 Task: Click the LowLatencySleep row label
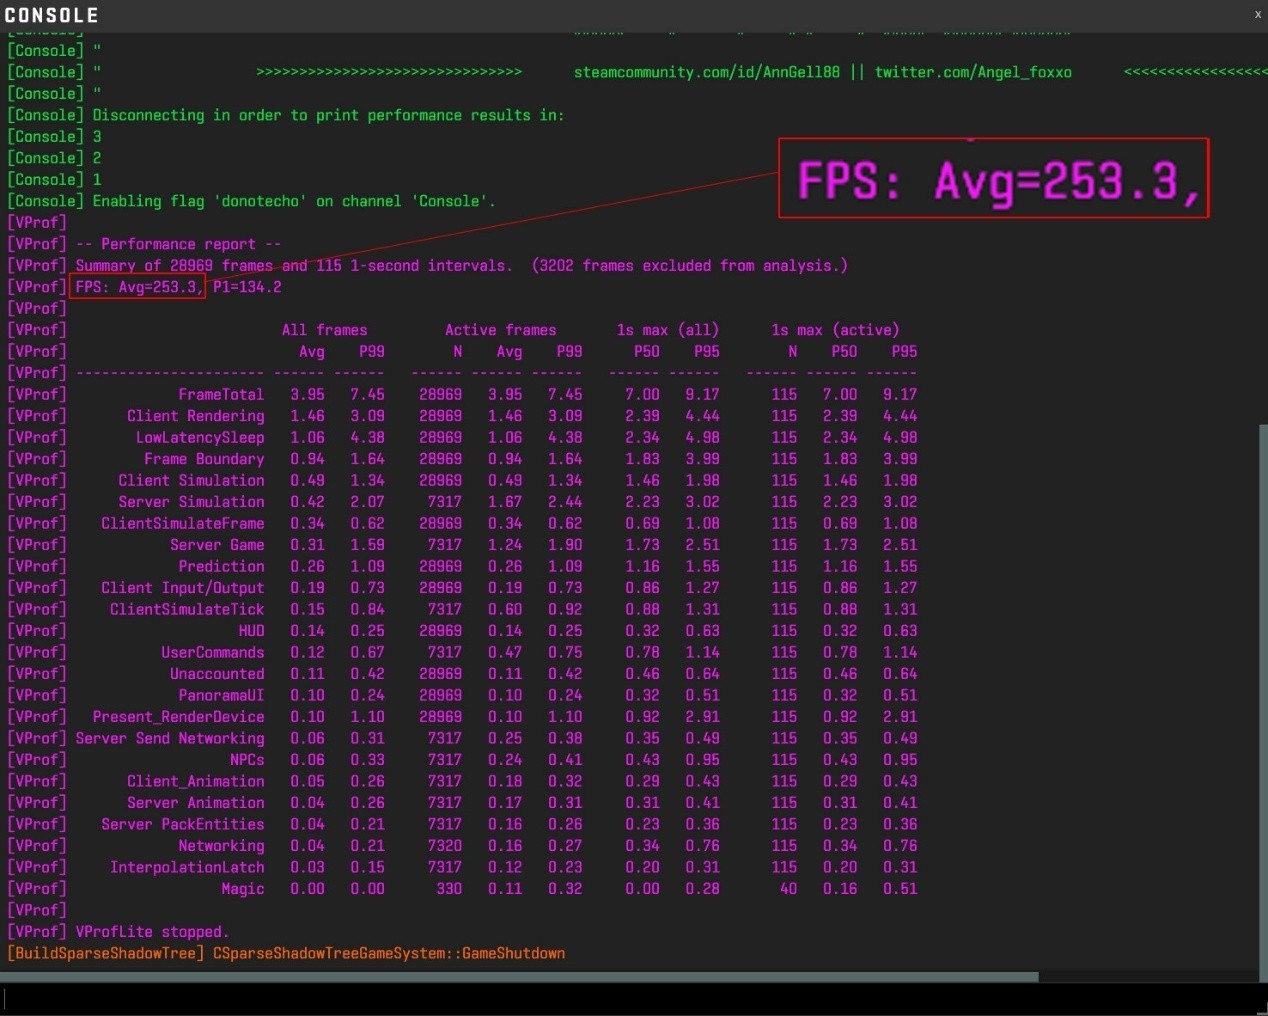[200, 438]
